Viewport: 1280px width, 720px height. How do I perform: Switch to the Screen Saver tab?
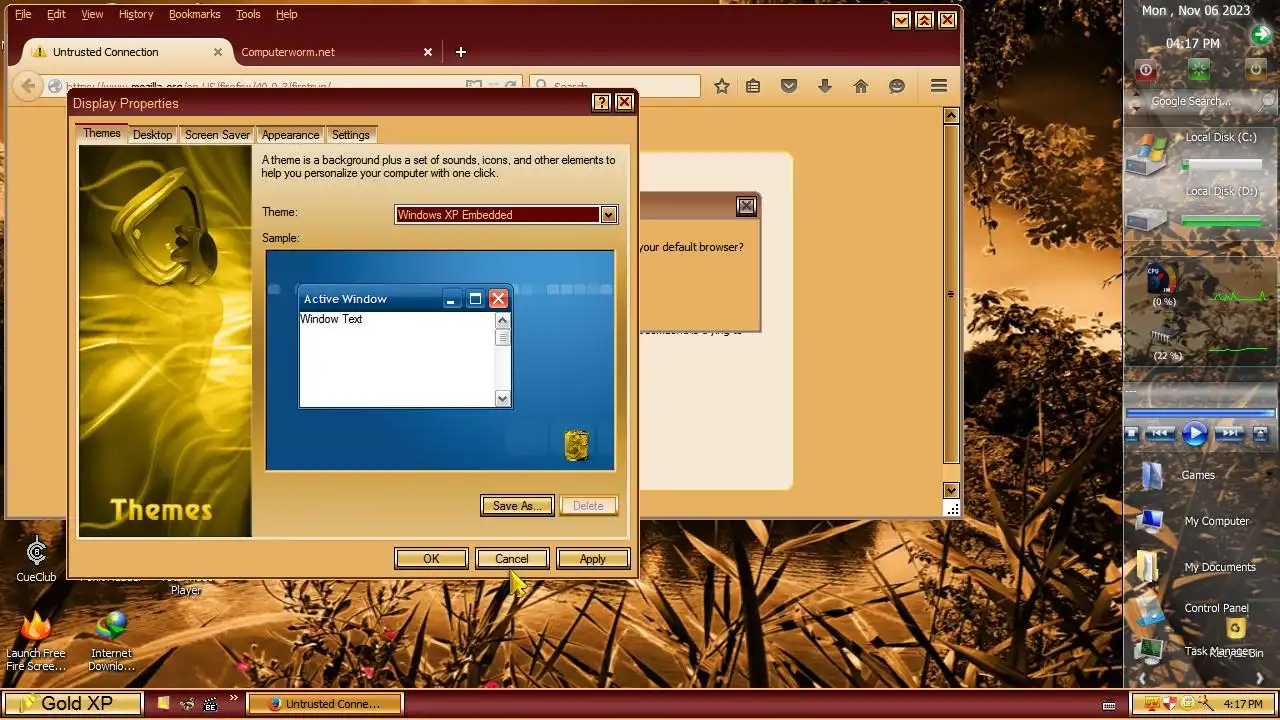[217, 135]
